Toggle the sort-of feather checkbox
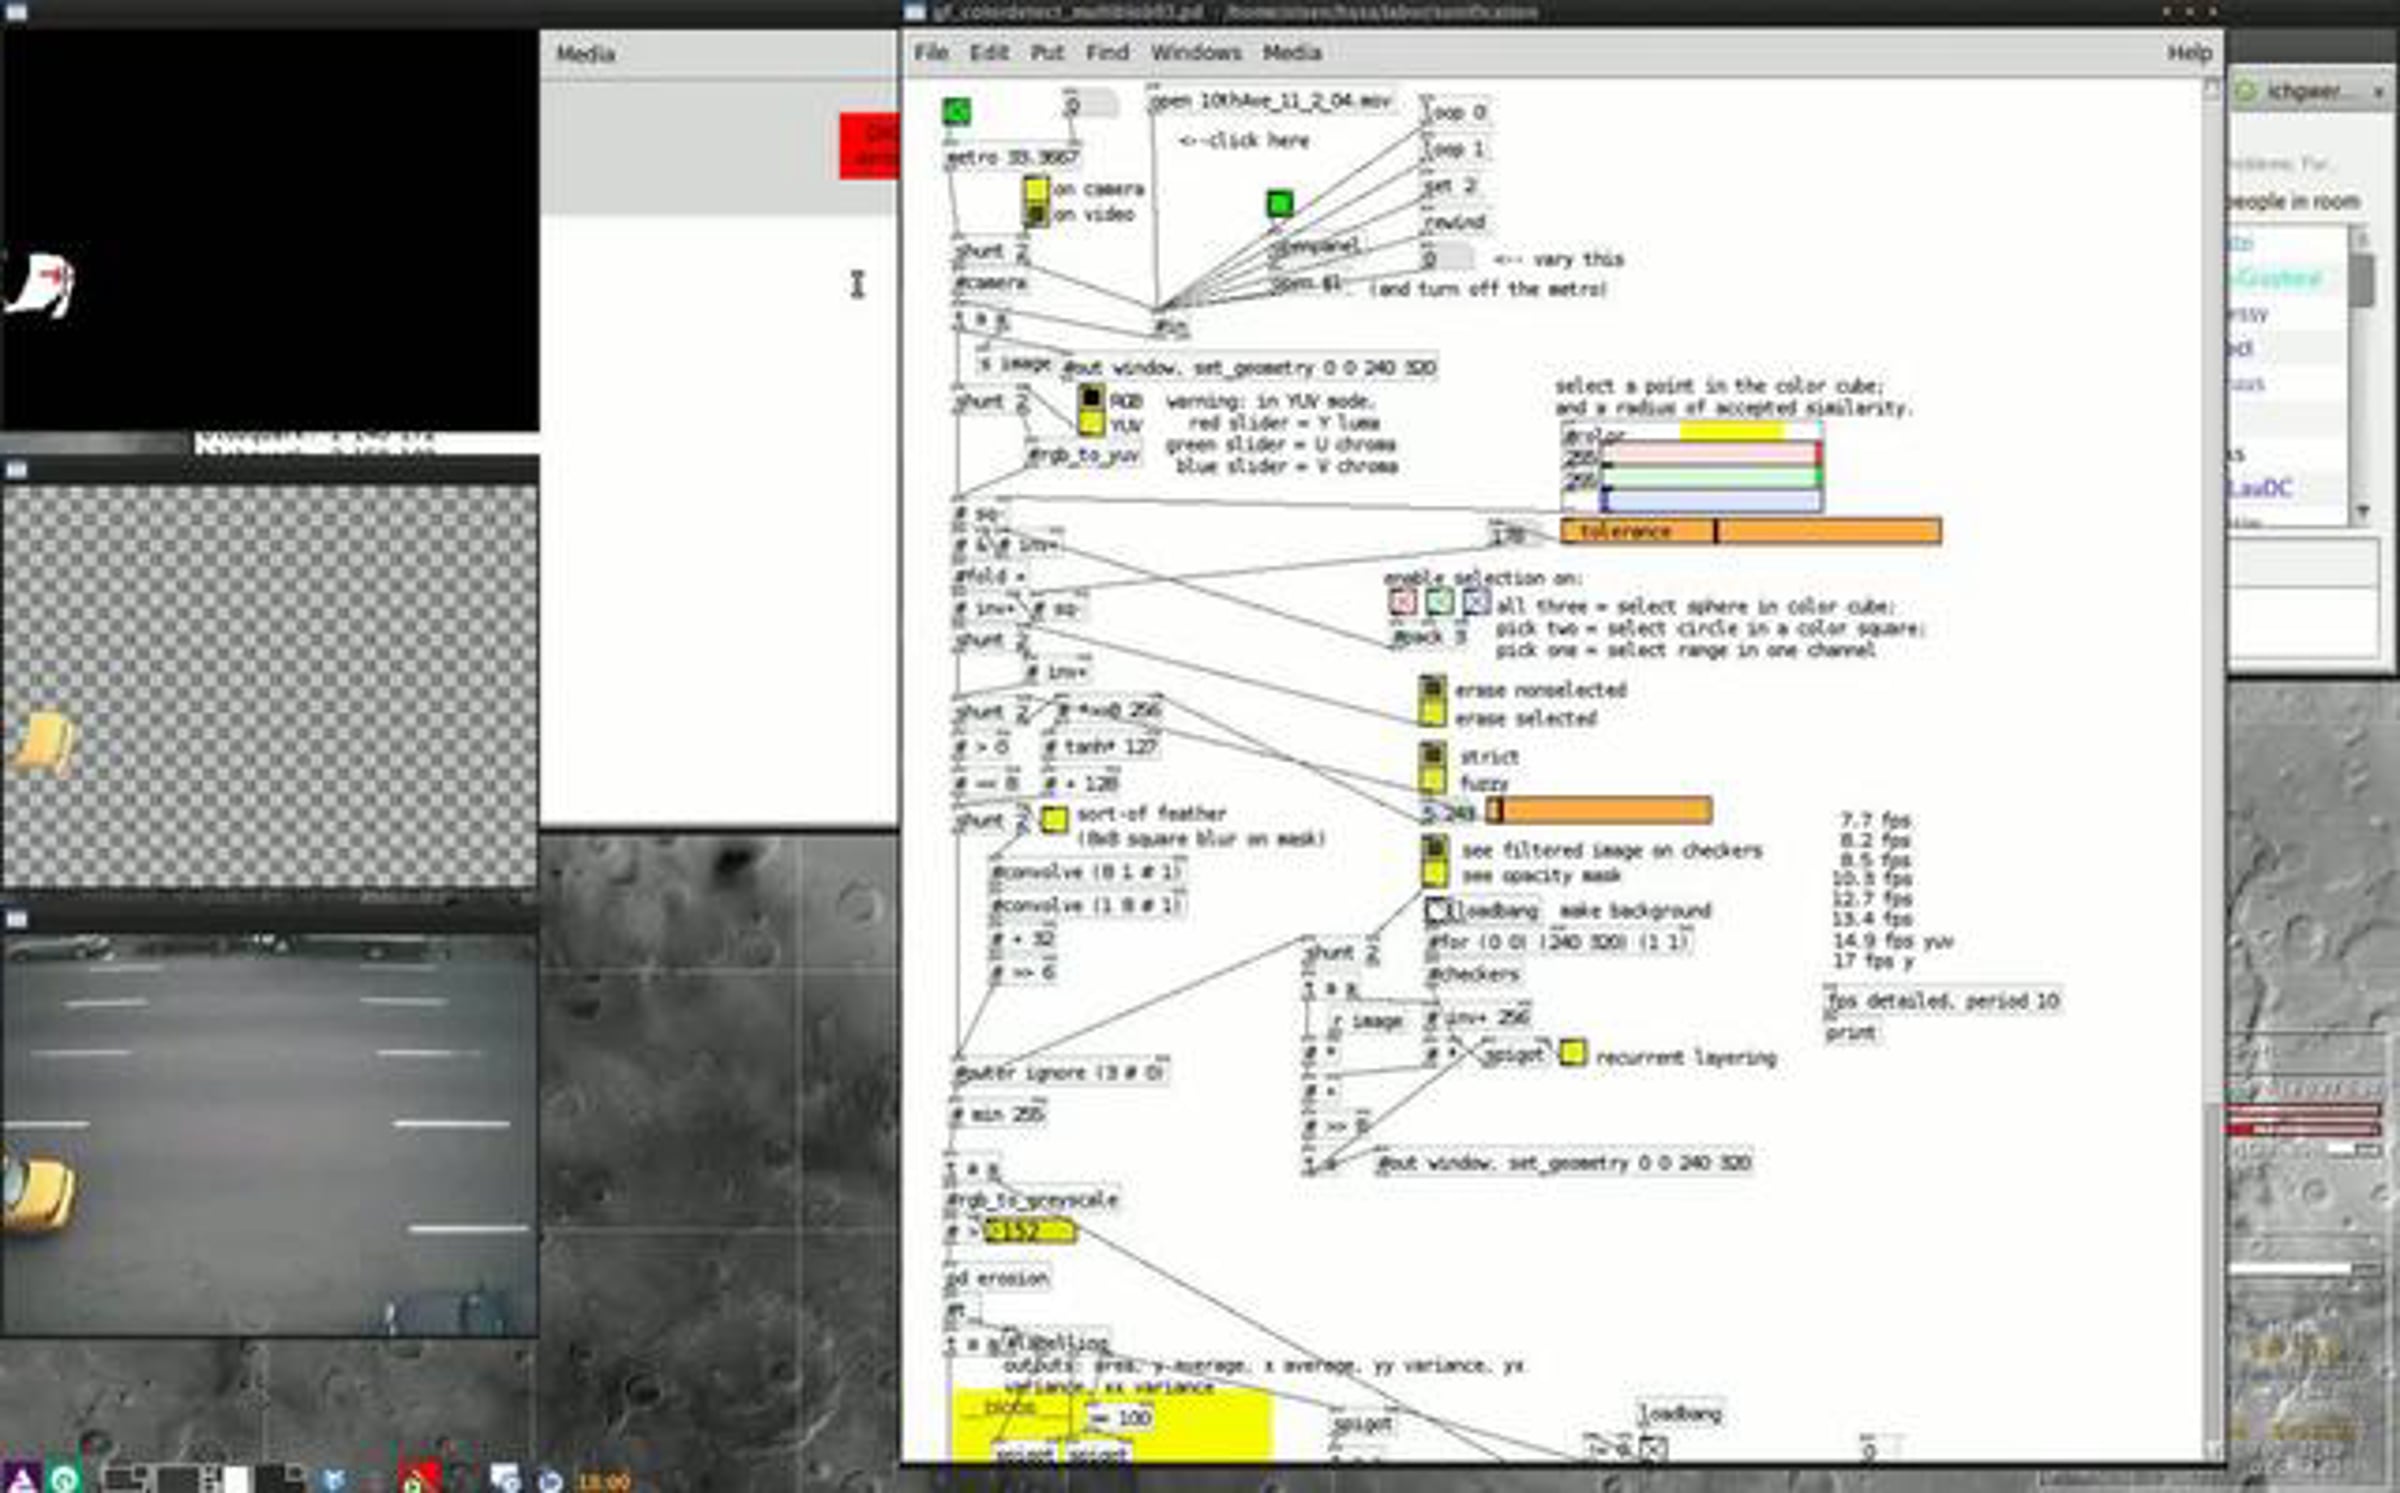This screenshot has height=1493, width=2400. tap(1054, 820)
